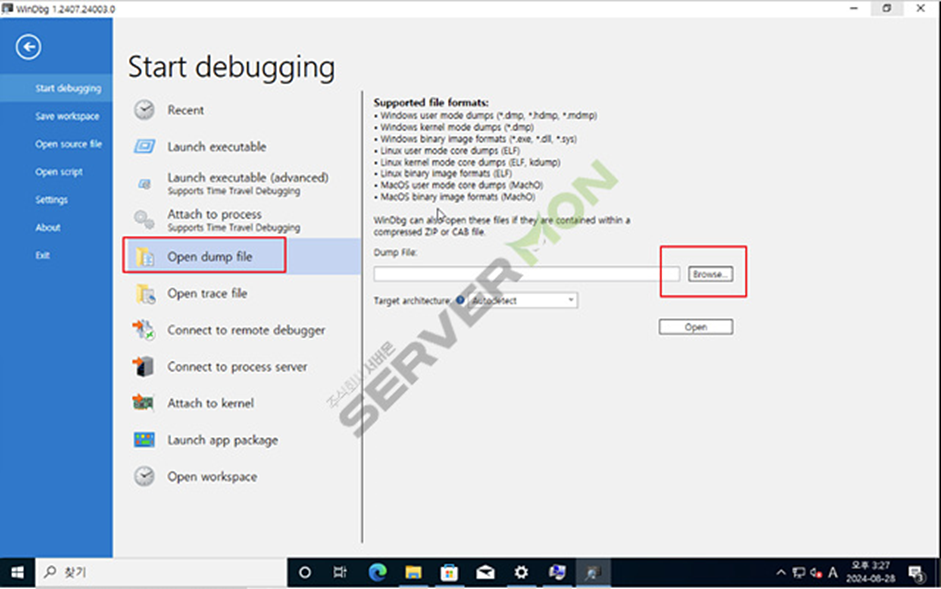Viewport: 941px width, 589px height.
Task: Choose Launch executable option text
Action: (x=217, y=146)
